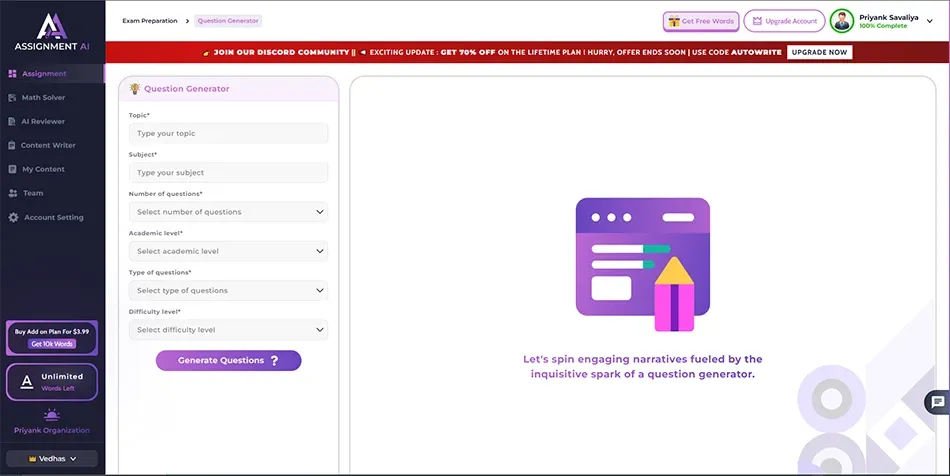Click the Priyank Savaliya profile avatar
This screenshot has height=476, width=950.
coord(842,21)
